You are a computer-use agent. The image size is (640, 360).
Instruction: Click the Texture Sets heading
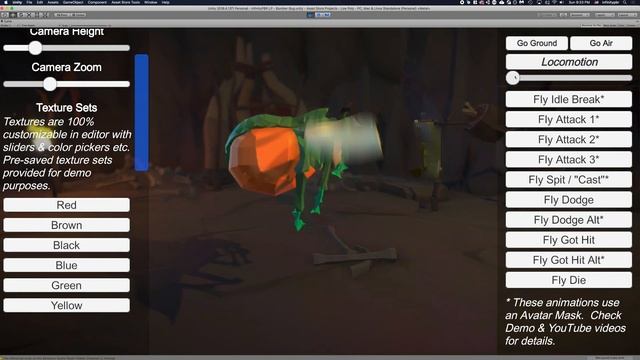tap(67, 108)
